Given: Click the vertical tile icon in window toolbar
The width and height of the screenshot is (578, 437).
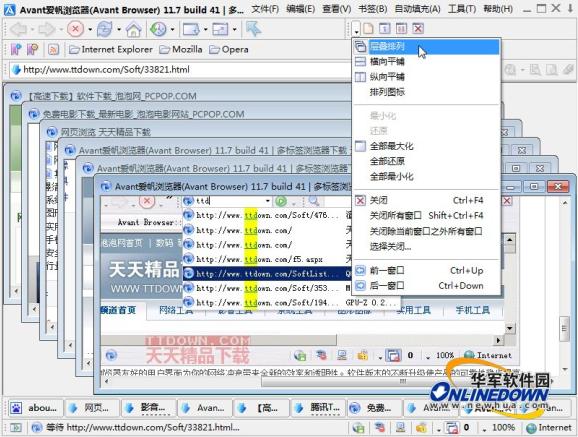Looking at the screenshot, I should [x=401, y=28].
